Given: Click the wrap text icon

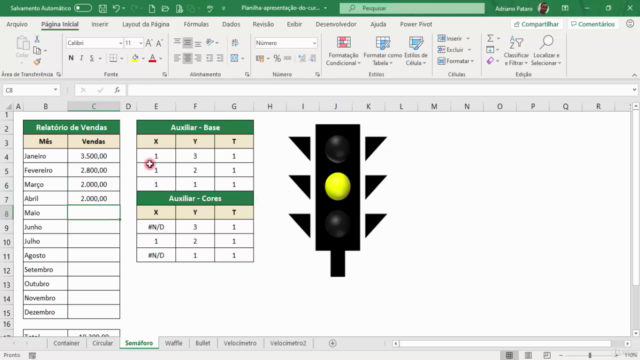Looking at the screenshot, I should (235, 42).
